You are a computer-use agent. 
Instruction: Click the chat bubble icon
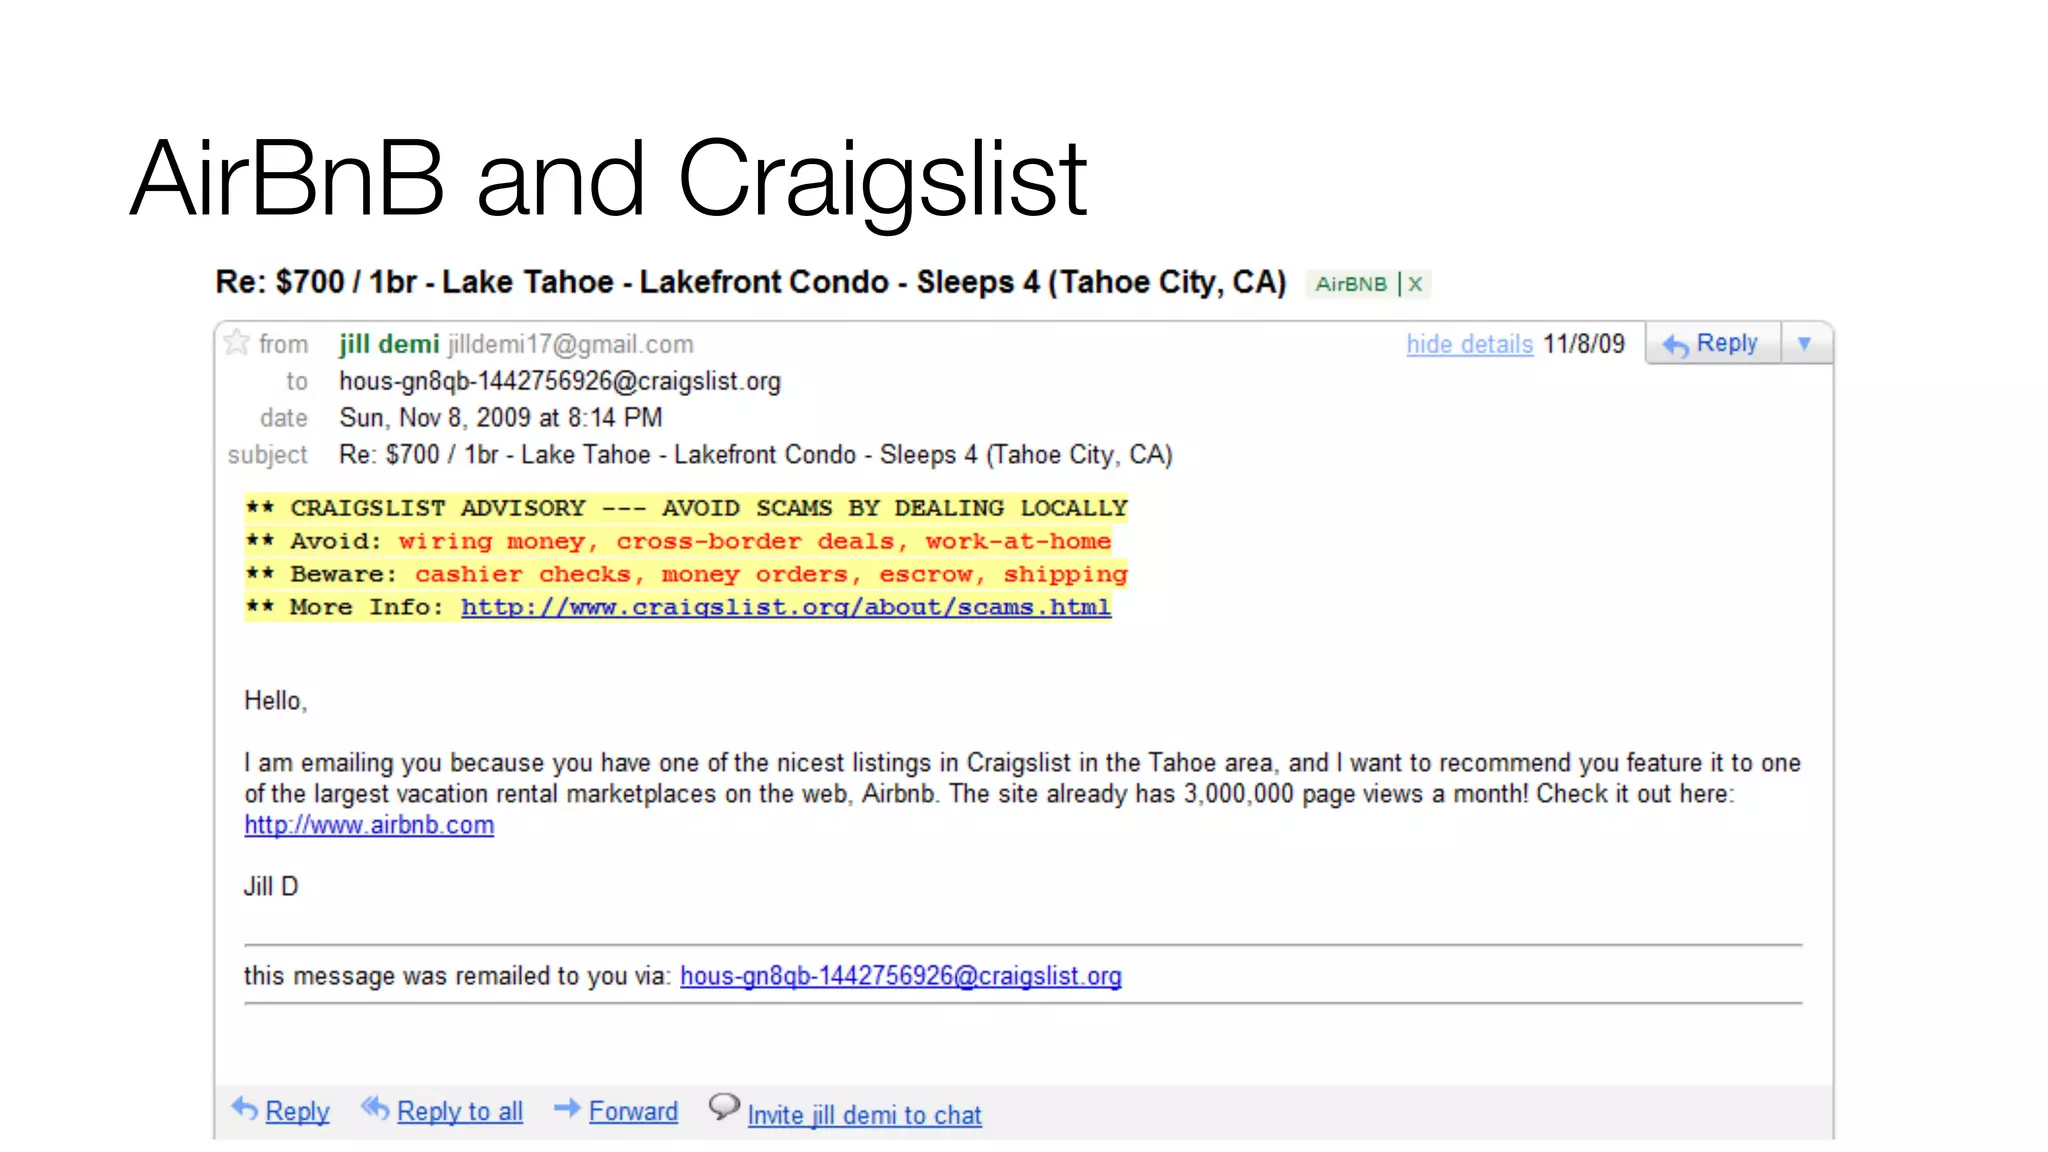pos(724,1107)
